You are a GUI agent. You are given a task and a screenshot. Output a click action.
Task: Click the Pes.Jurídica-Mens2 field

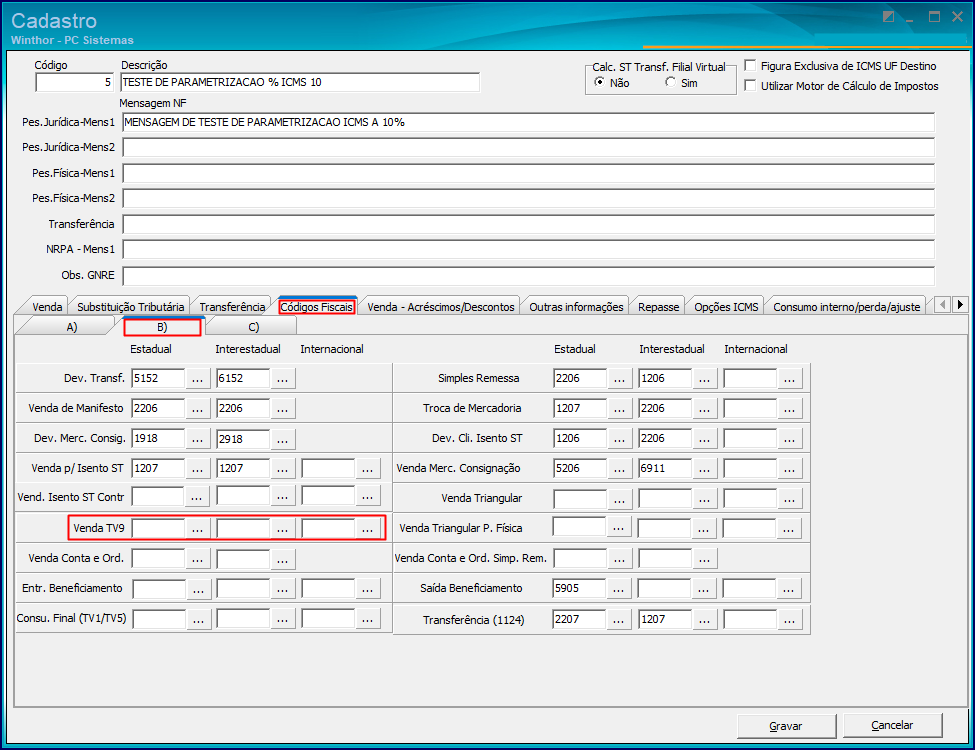pyautogui.click(x=529, y=147)
